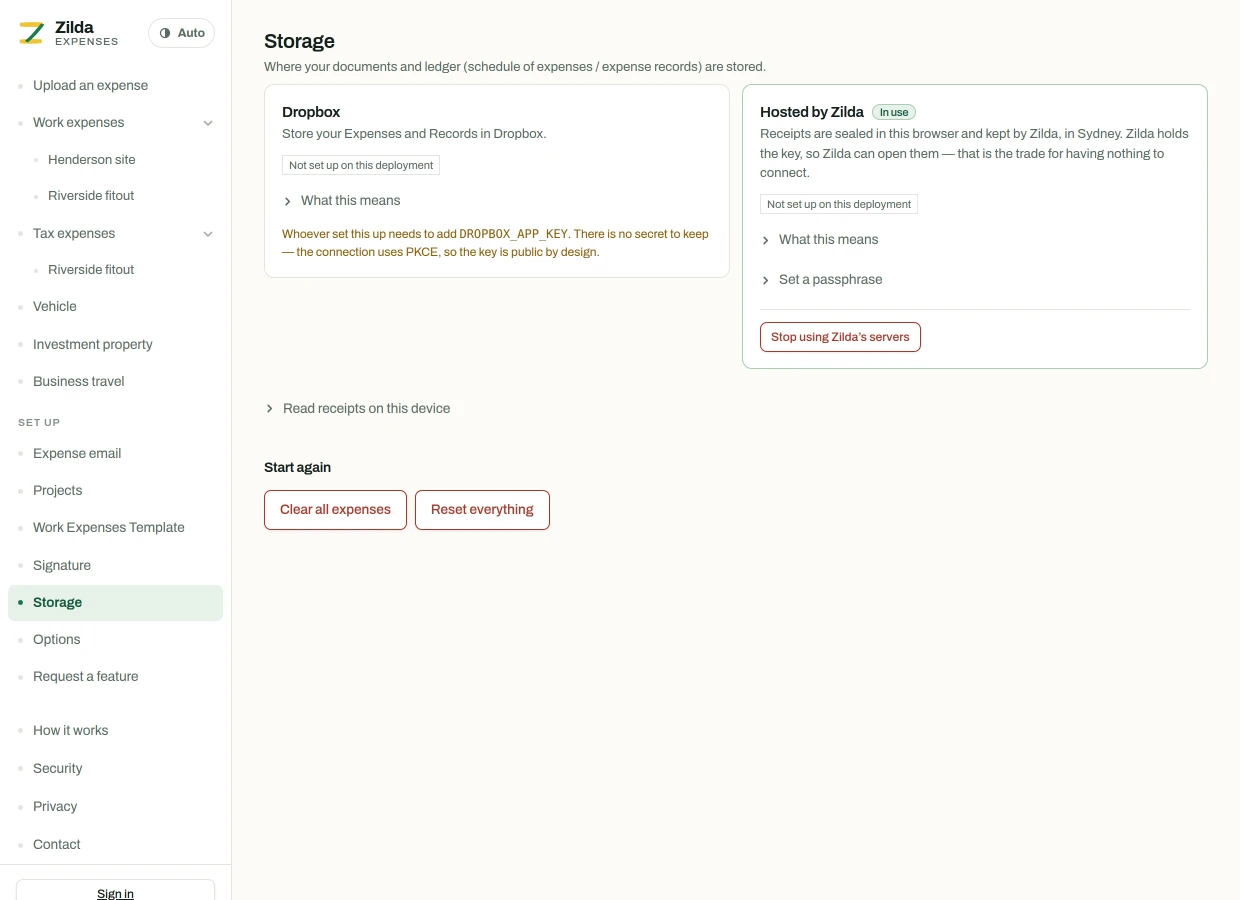Click the Sign in button
The width and height of the screenshot is (1240, 900).
[x=115, y=890]
